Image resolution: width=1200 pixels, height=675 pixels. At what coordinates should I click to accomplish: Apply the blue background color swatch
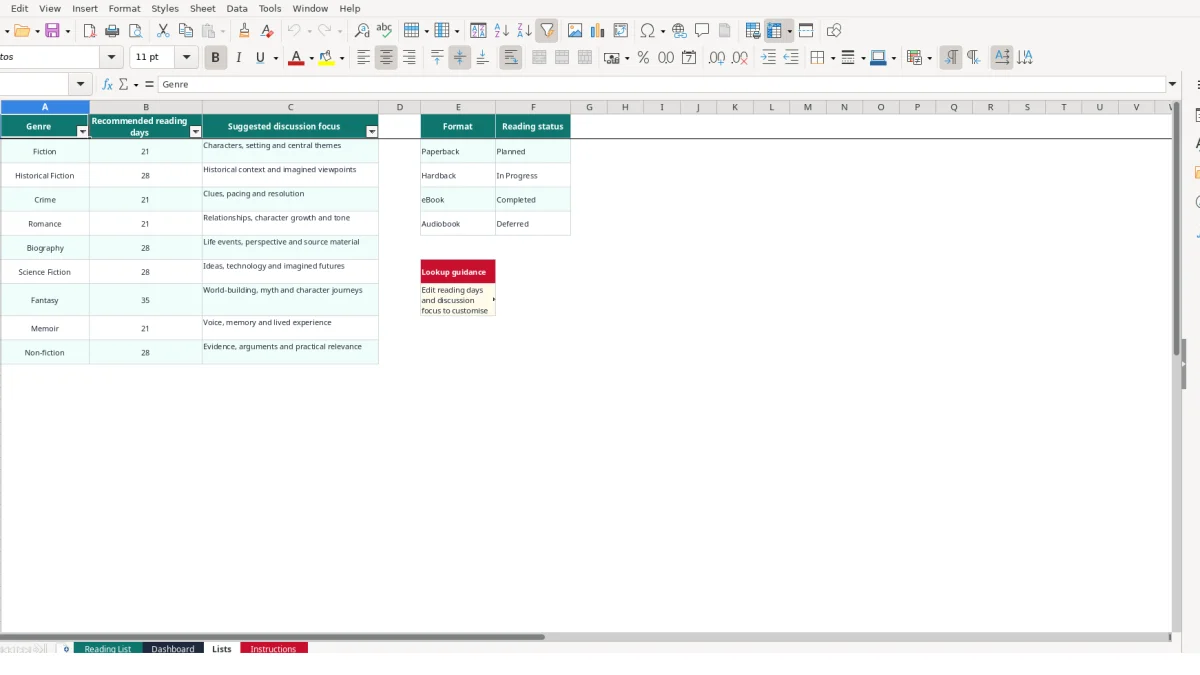877,58
